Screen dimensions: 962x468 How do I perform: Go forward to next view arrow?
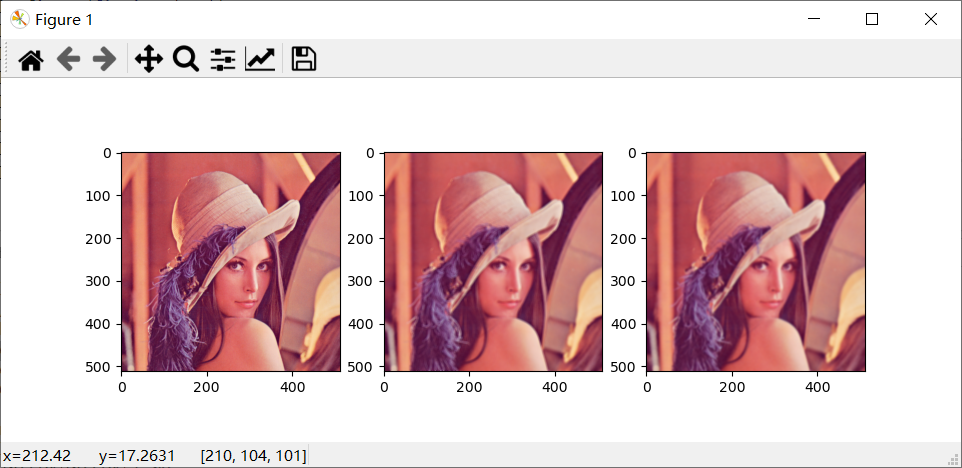click(x=104, y=59)
